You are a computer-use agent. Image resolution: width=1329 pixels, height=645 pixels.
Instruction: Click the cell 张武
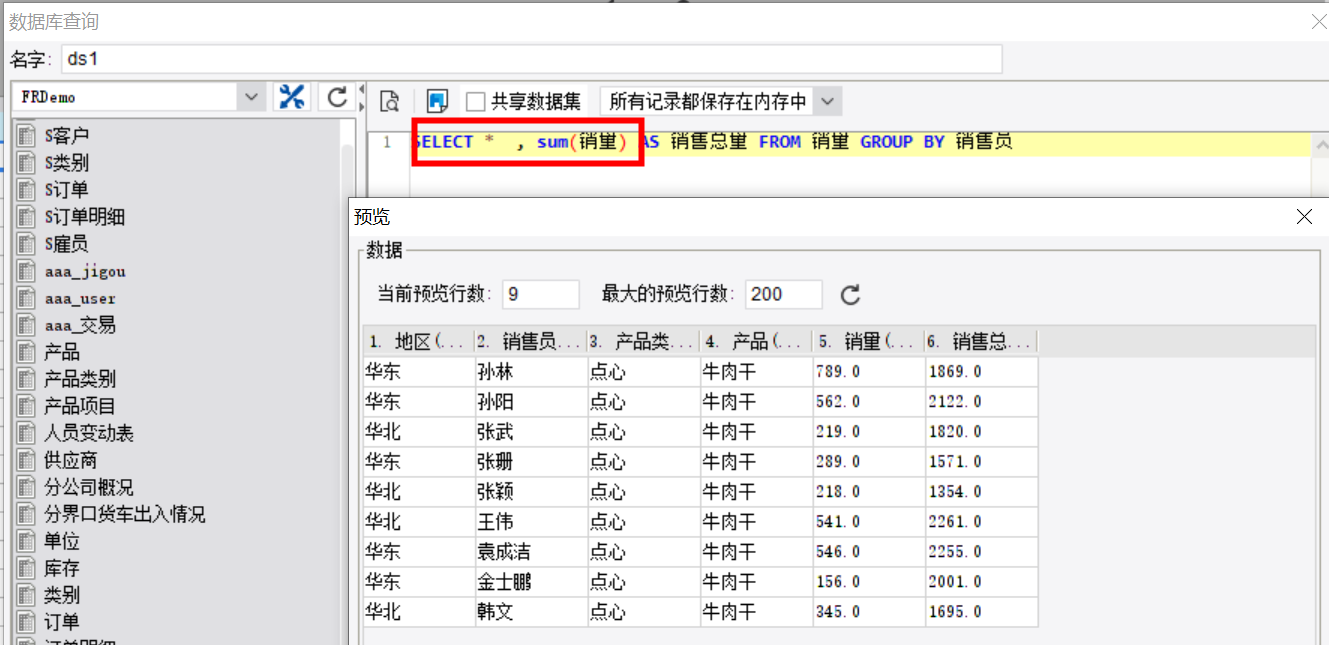click(x=531, y=432)
